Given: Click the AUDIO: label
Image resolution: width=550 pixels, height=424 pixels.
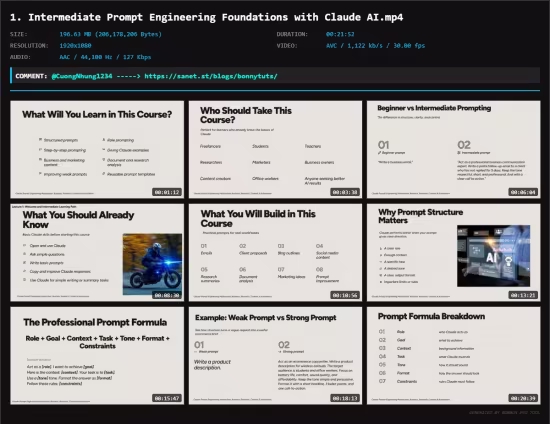Looking at the screenshot, I should (x=20, y=57).
